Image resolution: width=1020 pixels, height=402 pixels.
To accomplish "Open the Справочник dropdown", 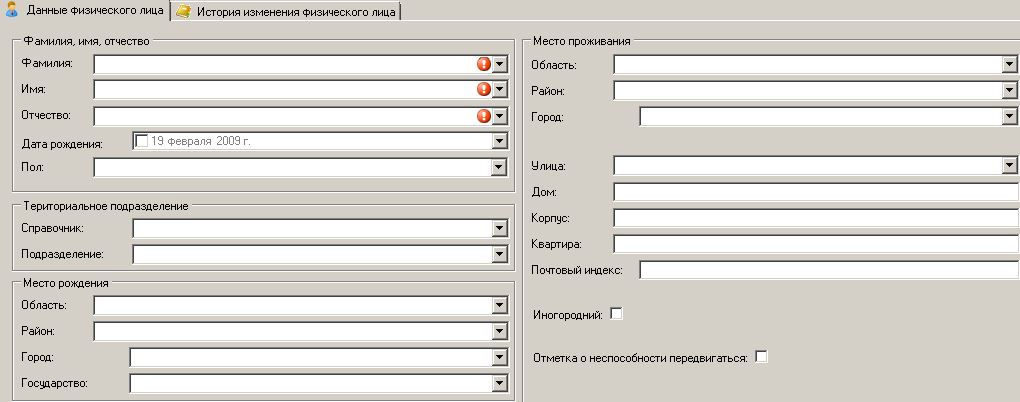I will [499, 228].
